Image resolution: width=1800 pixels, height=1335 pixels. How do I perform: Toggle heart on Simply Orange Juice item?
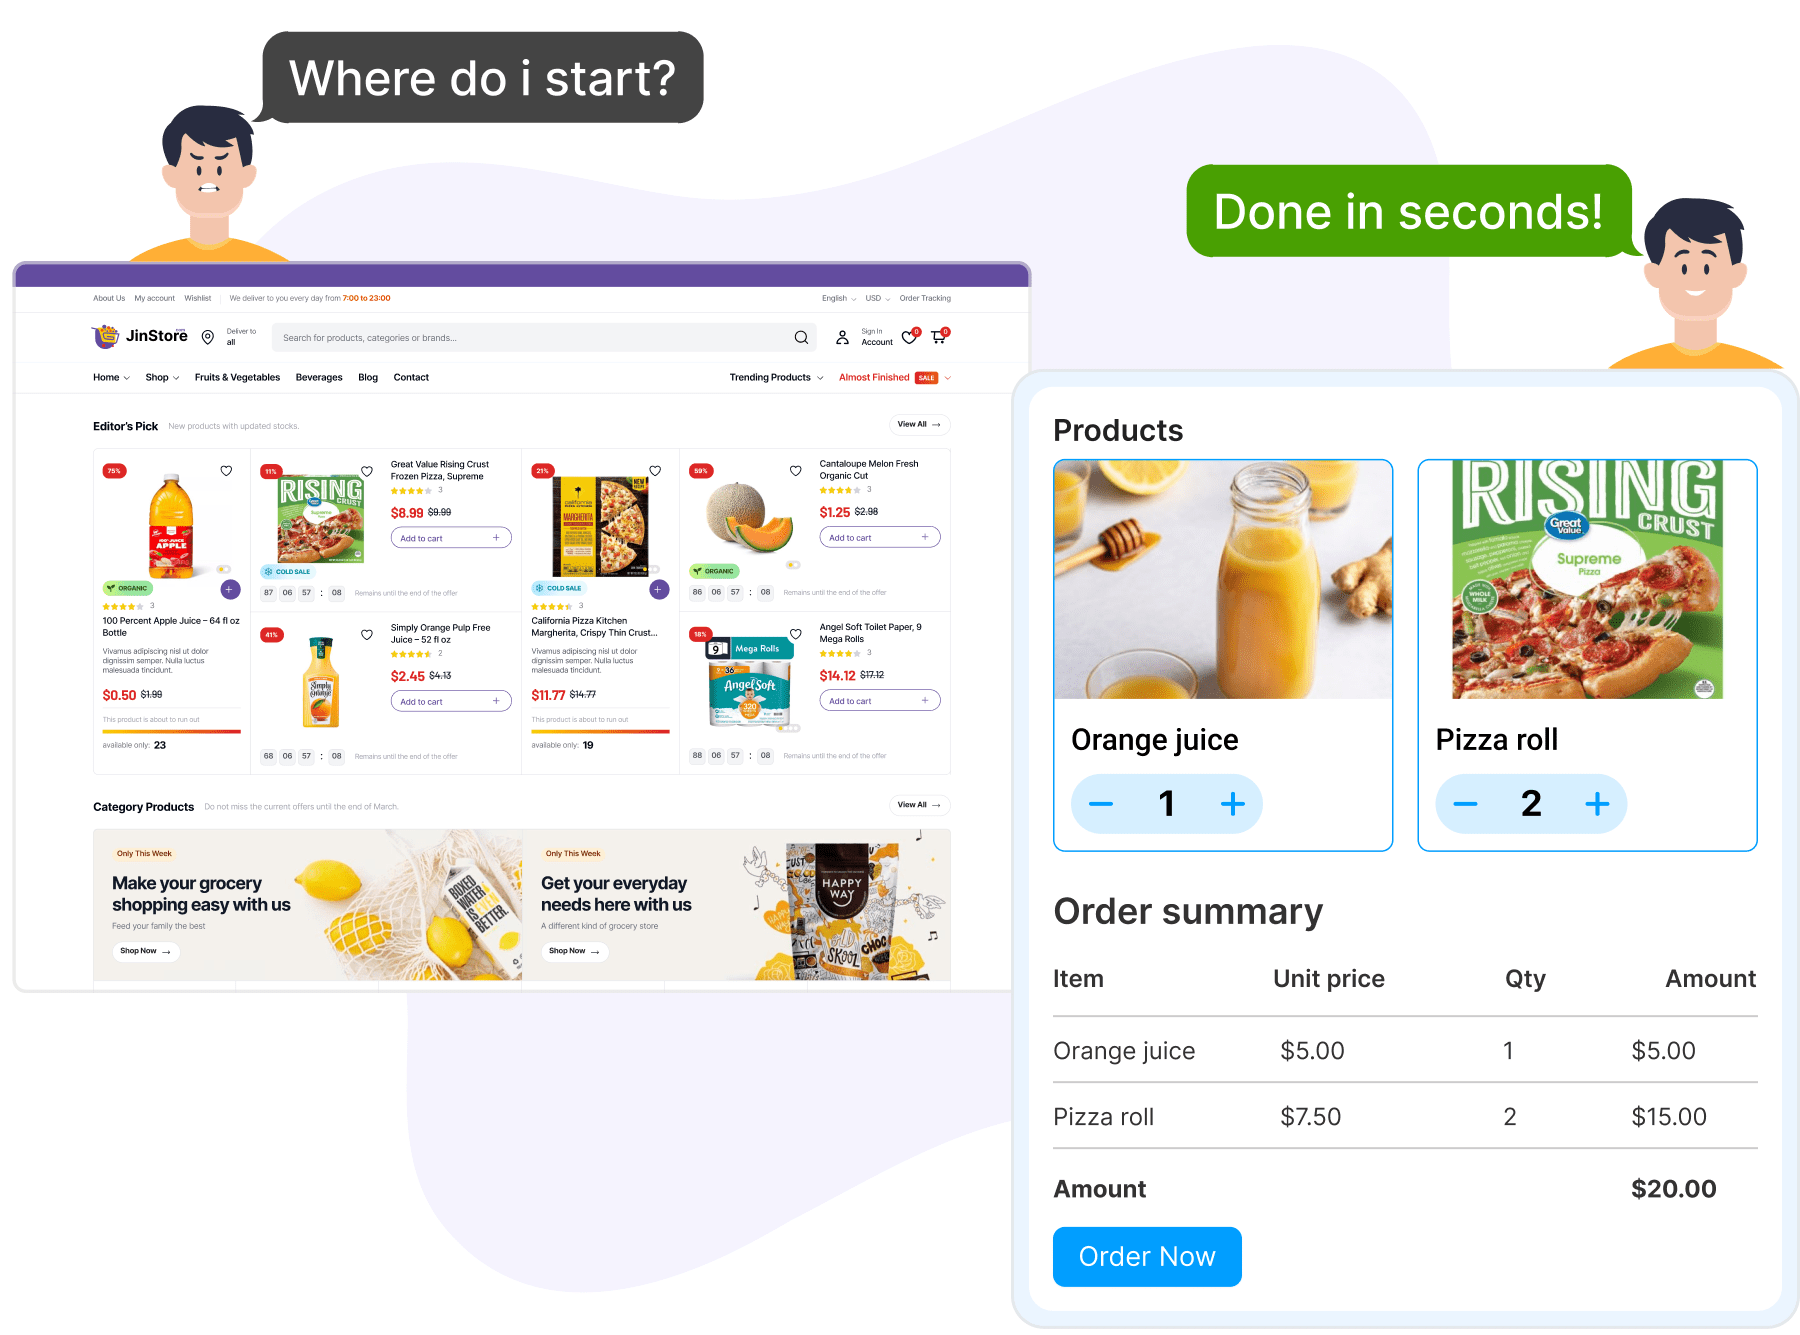pos(367,635)
